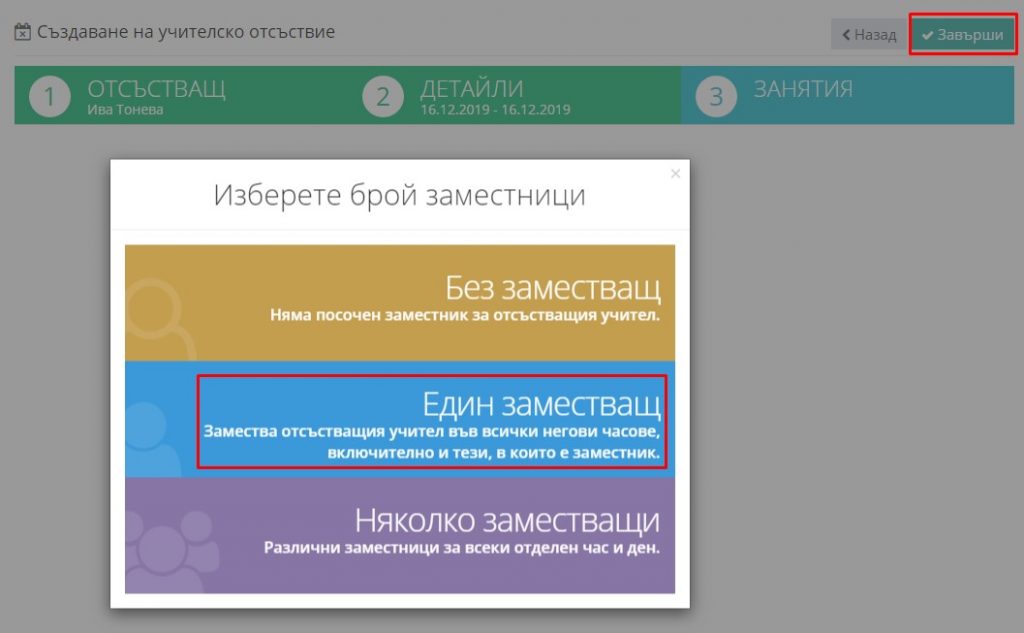The image size is (1024, 633).
Task: Choose the Без заместващ option
Action: 400,302
